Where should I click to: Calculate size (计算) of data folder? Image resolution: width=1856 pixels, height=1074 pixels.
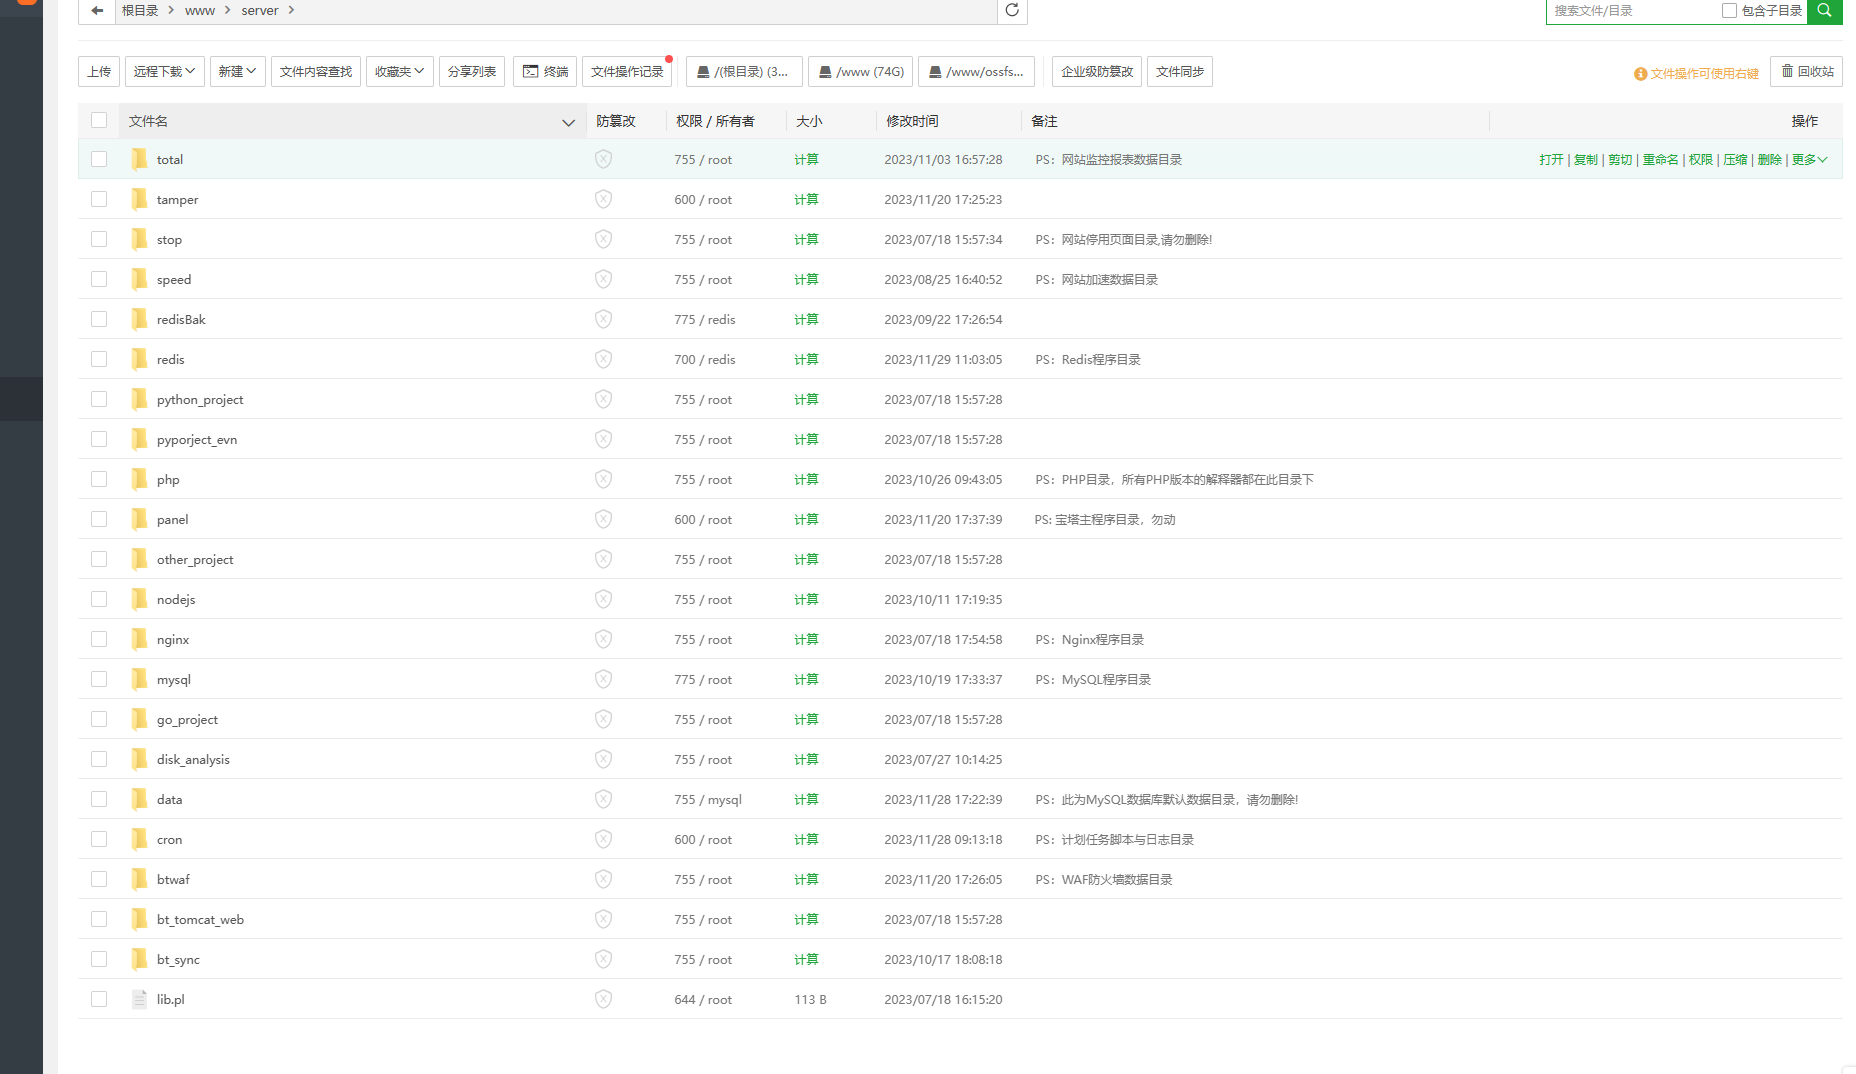(x=806, y=799)
